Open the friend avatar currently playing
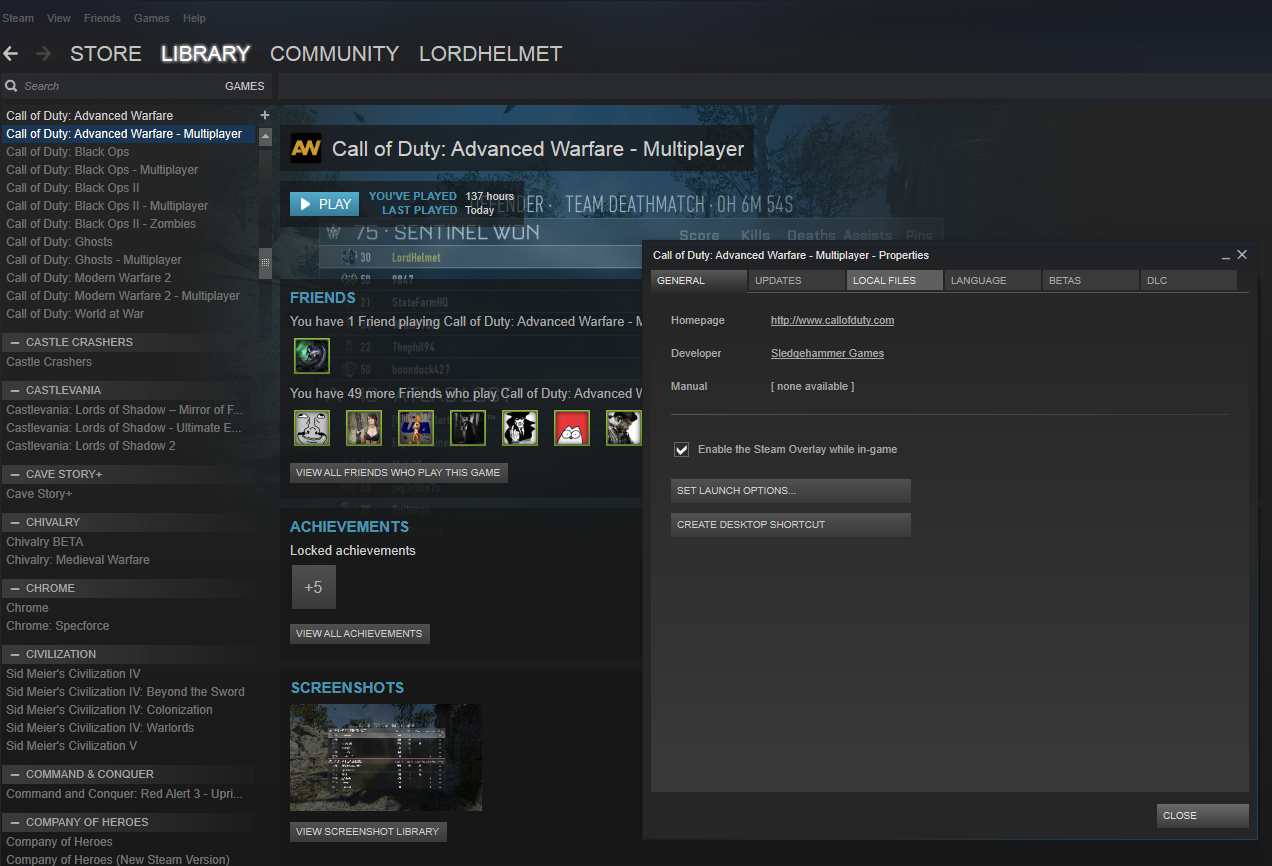Viewport: 1272px width, 866px height. (311, 356)
